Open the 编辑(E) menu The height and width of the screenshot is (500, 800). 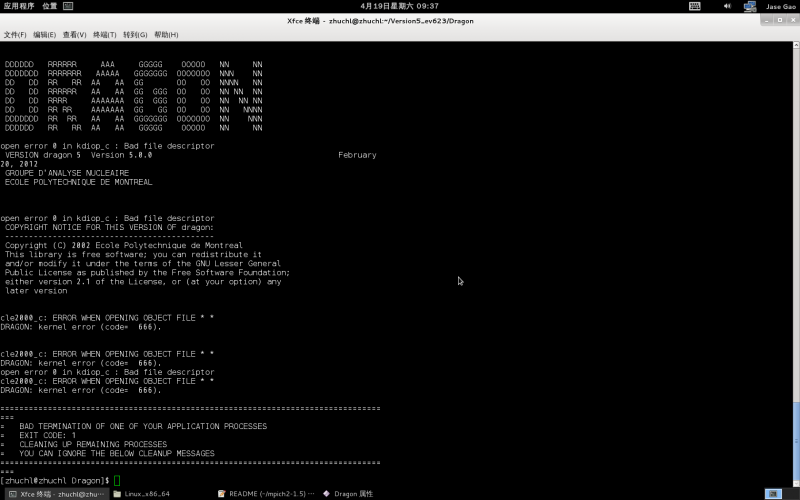[x=44, y=35]
